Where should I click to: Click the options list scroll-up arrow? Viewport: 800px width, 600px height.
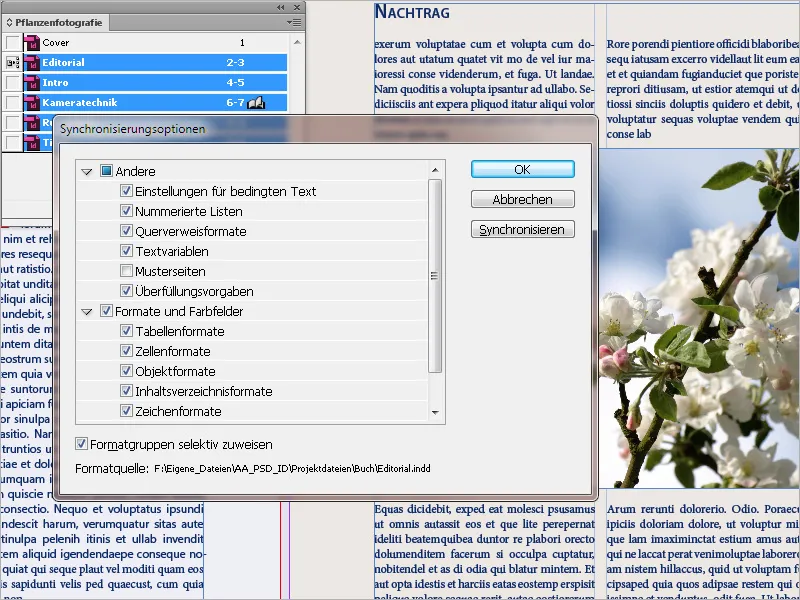point(435,170)
